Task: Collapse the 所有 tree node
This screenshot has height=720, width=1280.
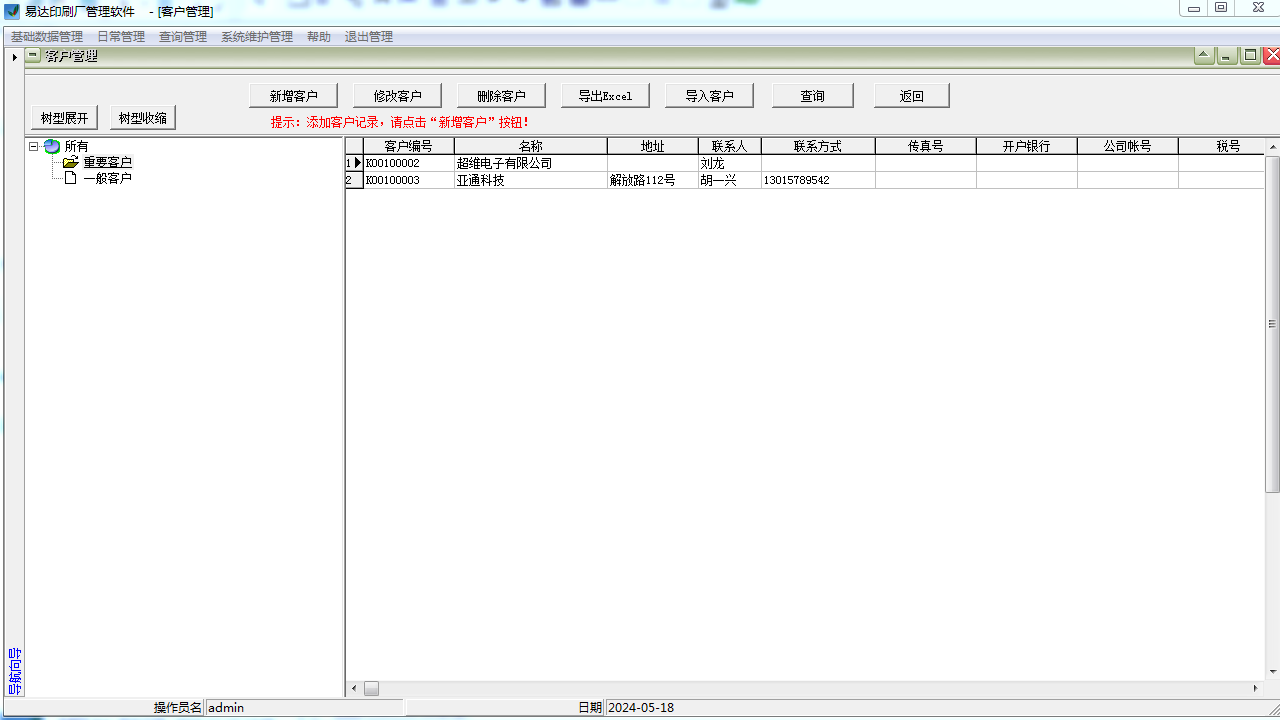Action: coord(34,146)
